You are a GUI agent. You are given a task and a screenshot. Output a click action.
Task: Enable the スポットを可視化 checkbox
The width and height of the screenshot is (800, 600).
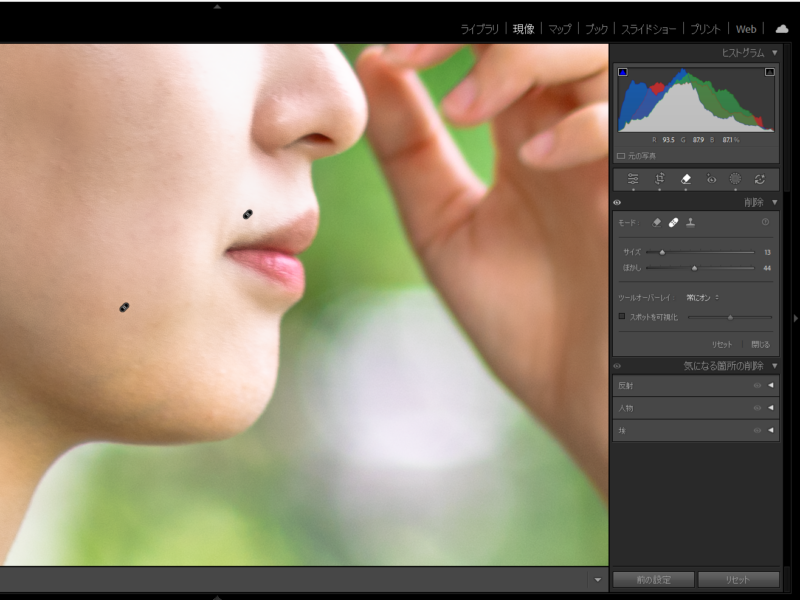(x=621, y=316)
